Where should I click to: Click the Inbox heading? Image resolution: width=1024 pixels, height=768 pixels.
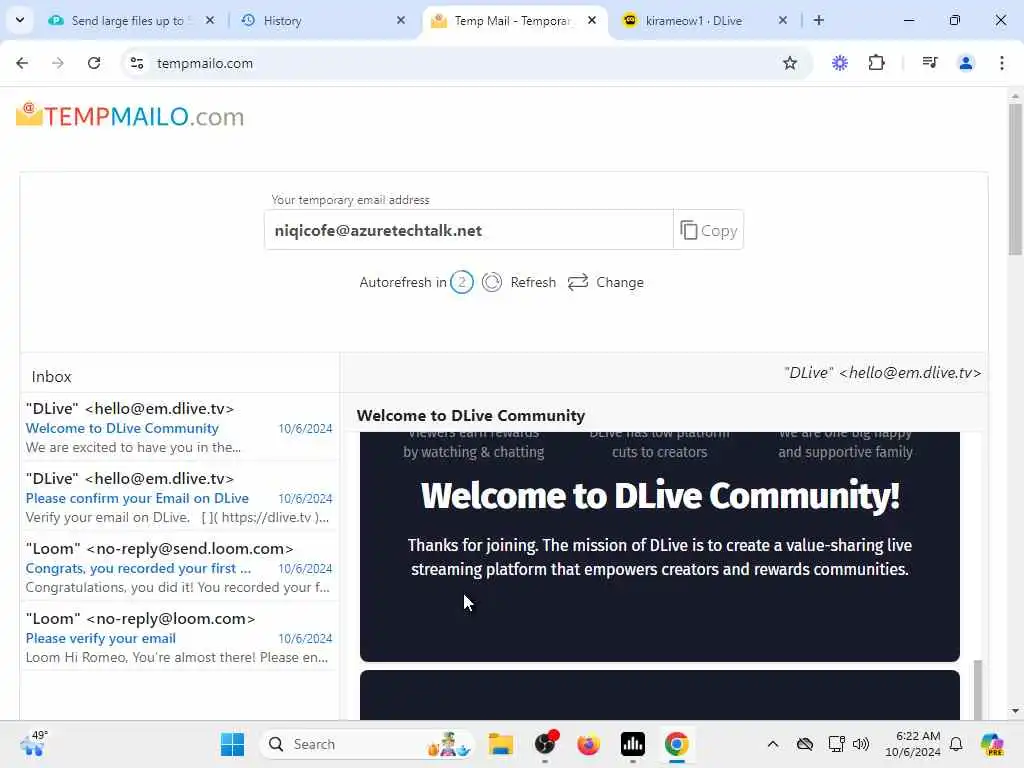[x=52, y=377]
